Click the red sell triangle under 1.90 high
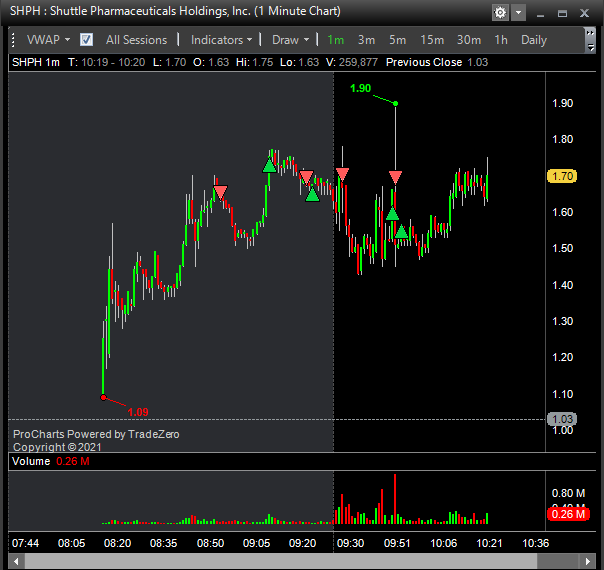The width and height of the screenshot is (604, 570). coord(395,177)
